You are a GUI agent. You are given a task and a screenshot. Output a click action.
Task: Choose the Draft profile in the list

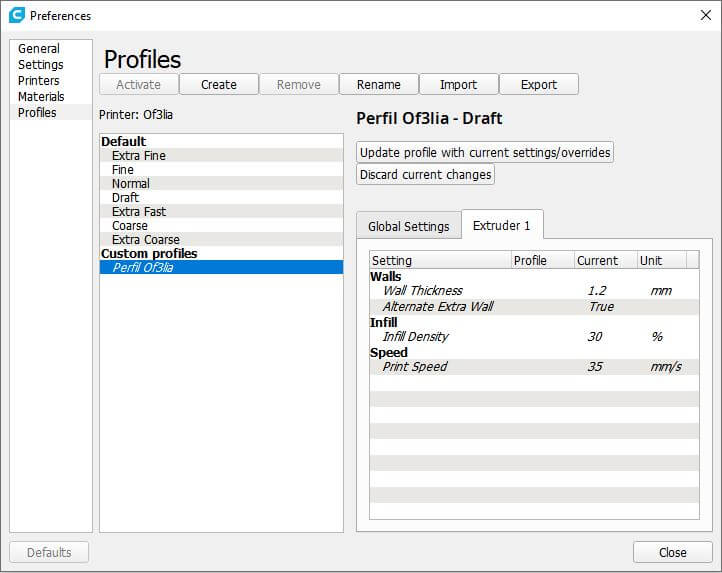[x=126, y=198]
